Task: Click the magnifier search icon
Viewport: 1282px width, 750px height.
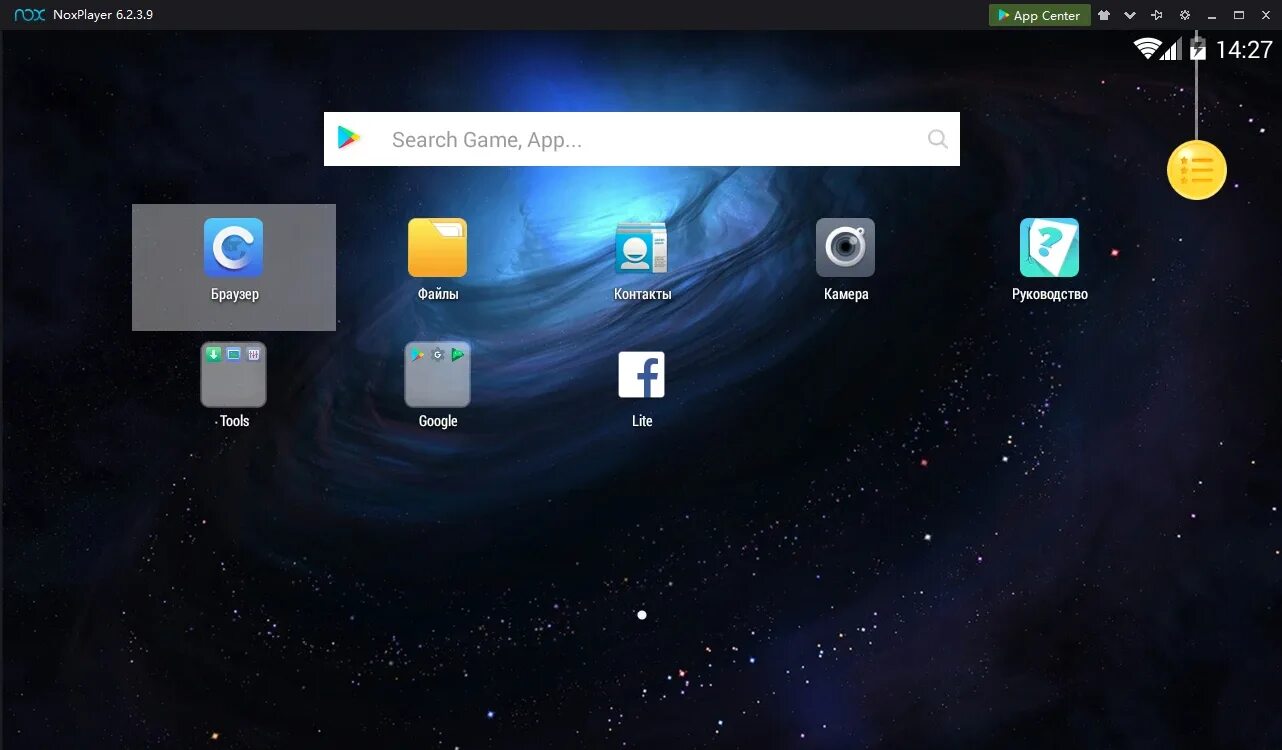Action: (x=938, y=139)
